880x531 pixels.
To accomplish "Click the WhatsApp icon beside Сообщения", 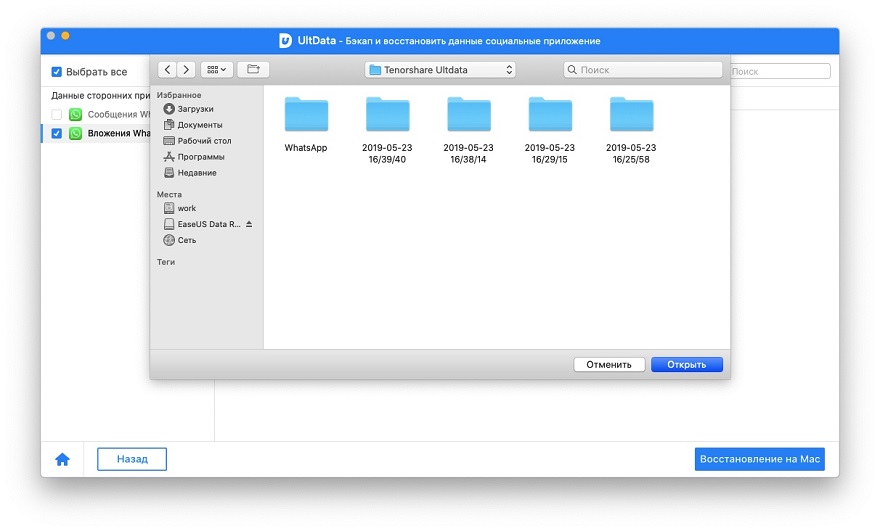I will point(75,115).
